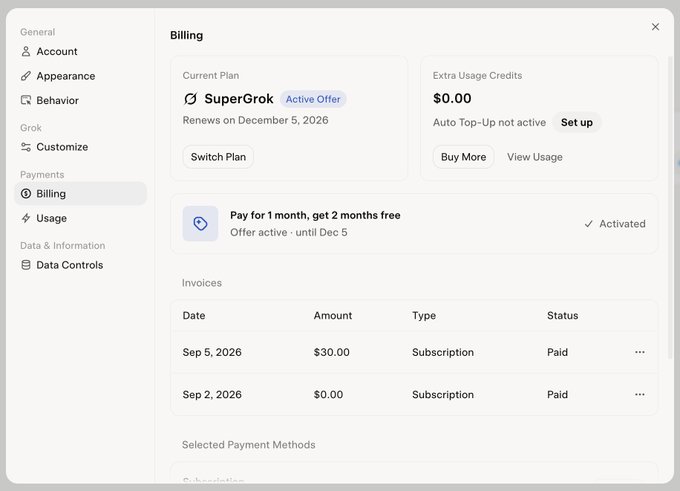Screen dimensions: 680x491
Task: Click Subscription type in Sep 5 row
Action: point(443,352)
